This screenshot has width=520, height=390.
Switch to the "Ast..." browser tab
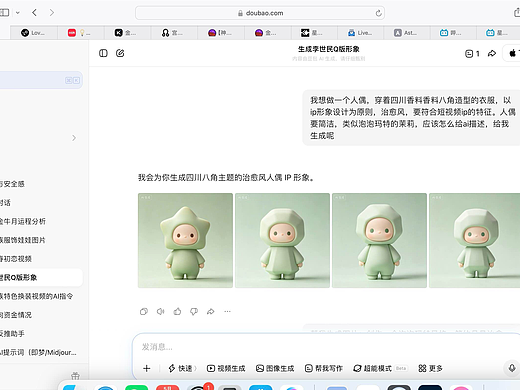(x=406, y=33)
